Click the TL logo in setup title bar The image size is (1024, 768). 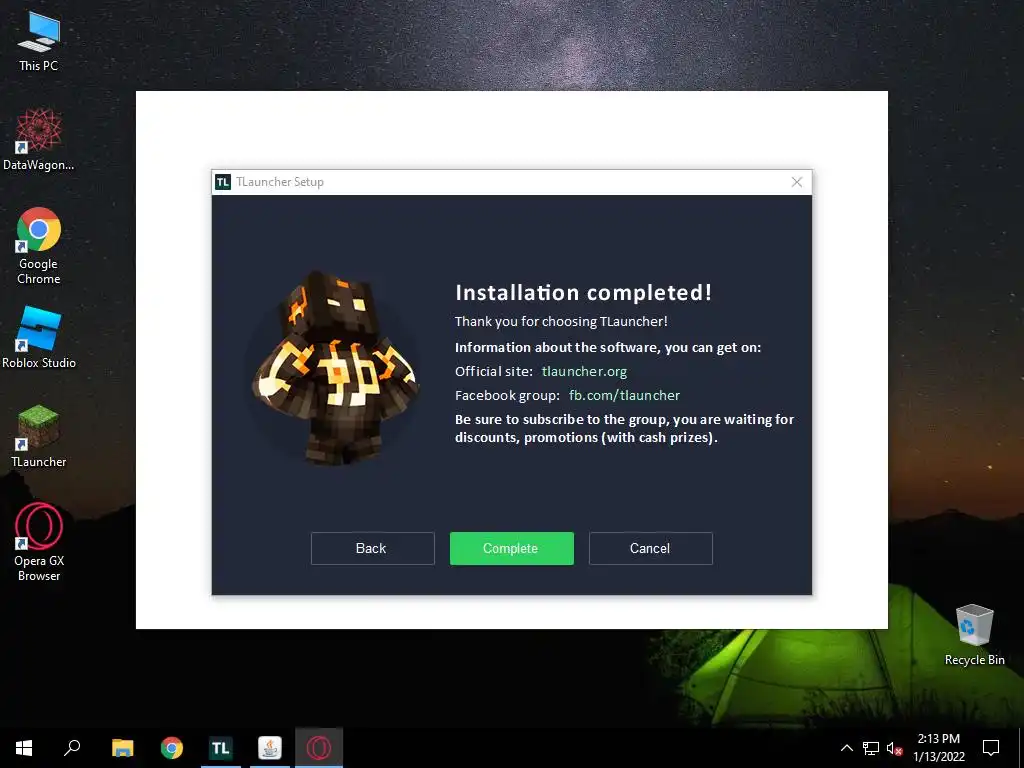pyautogui.click(x=223, y=182)
